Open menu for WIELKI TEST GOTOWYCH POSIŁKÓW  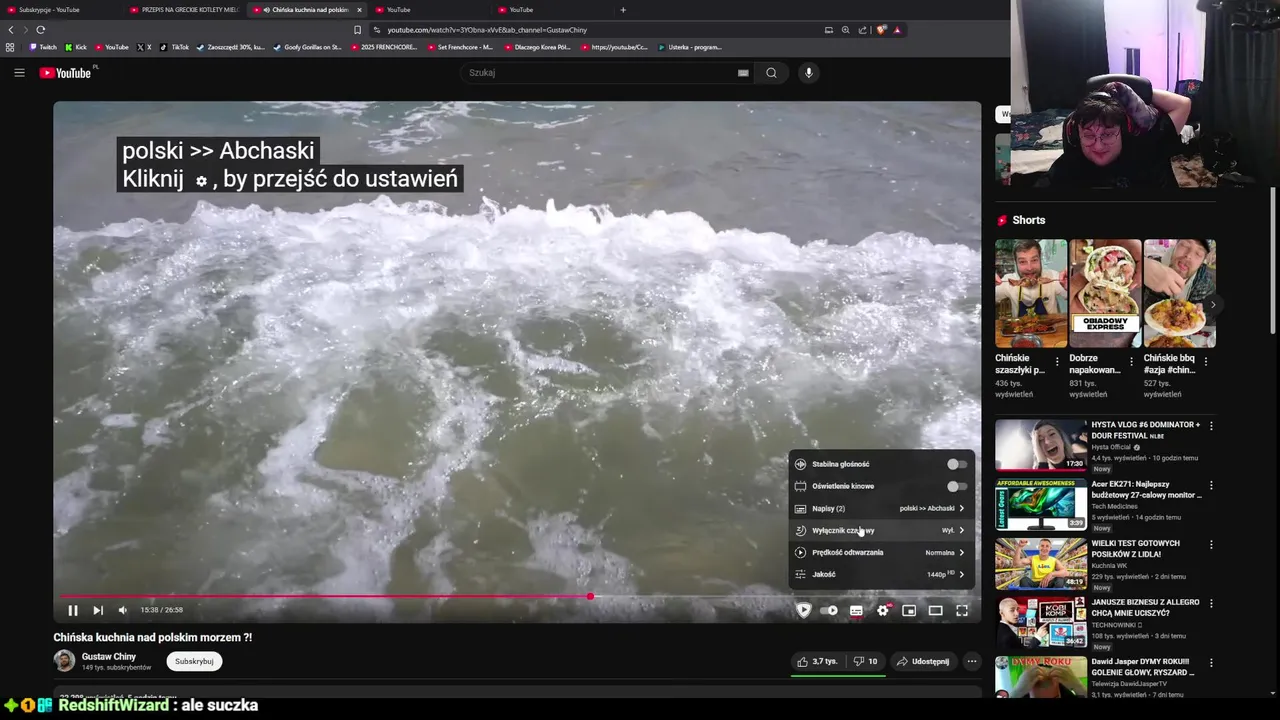click(x=1211, y=545)
